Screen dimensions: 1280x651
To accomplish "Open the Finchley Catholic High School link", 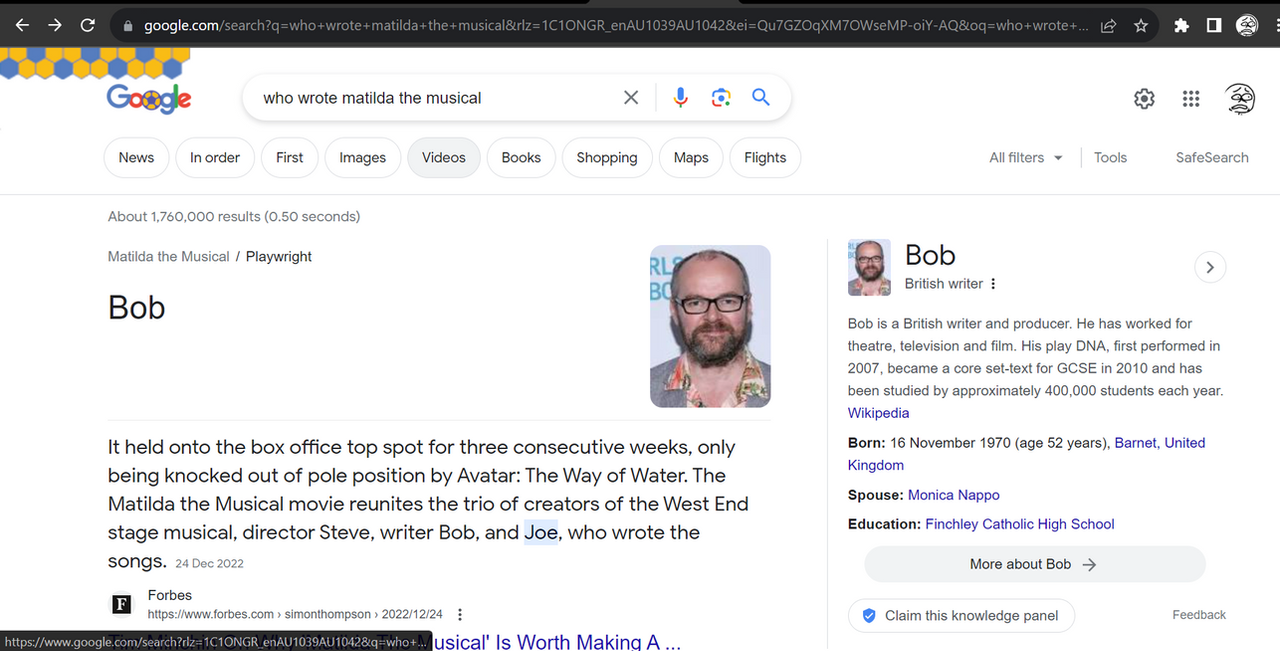I will click(x=1019, y=524).
